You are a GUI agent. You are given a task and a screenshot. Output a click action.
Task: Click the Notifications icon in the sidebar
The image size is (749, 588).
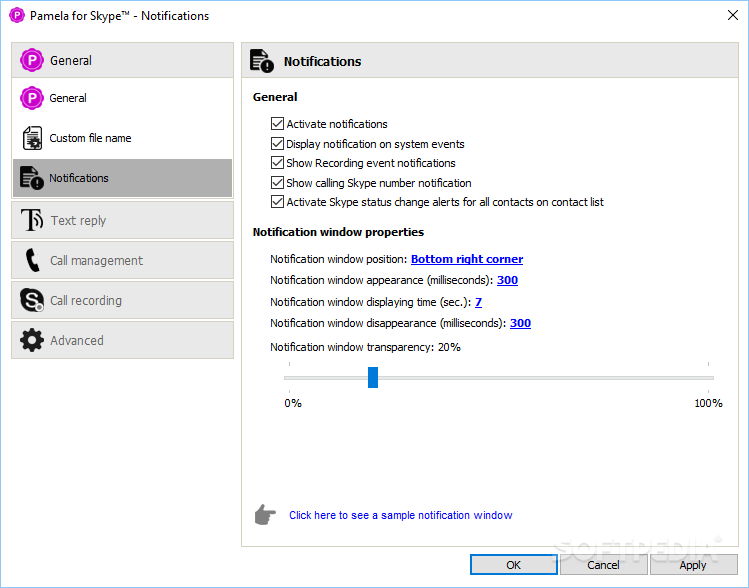point(32,178)
